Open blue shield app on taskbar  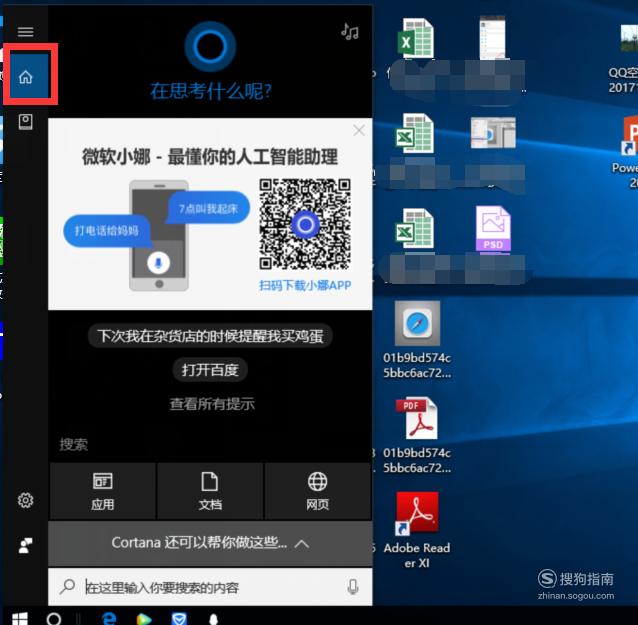tap(179, 619)
